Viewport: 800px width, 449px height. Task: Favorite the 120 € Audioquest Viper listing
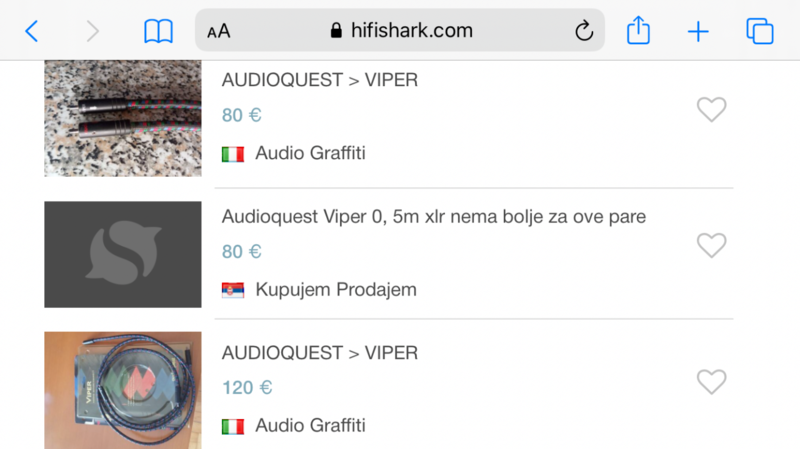(x=711, y=381)
